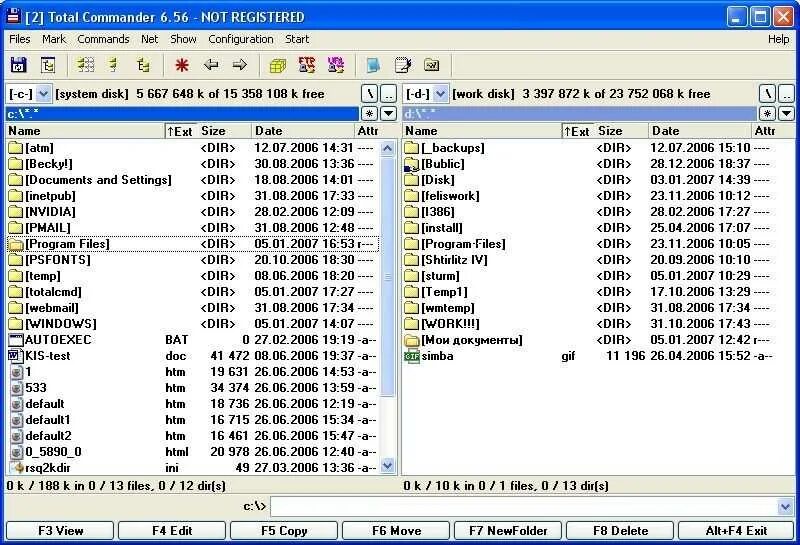Open the Net menu

coord(149,39)
